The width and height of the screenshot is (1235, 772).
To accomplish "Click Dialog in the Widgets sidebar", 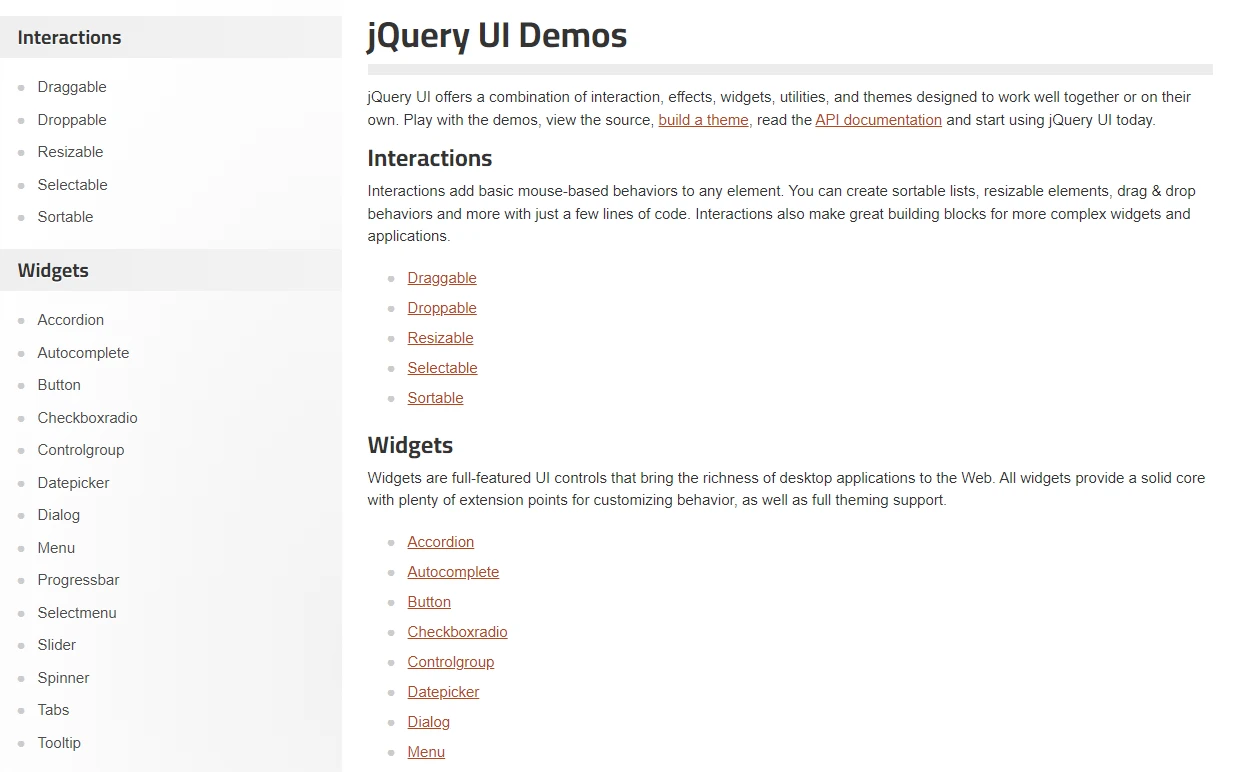I will (x=58, y=515).
